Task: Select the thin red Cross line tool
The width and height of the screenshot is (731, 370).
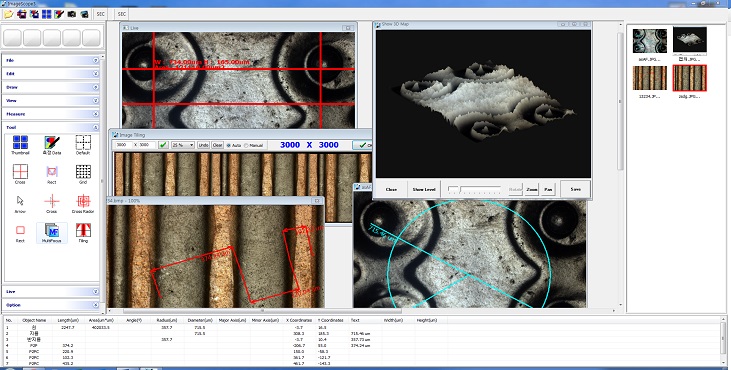Action: (52, 204)
